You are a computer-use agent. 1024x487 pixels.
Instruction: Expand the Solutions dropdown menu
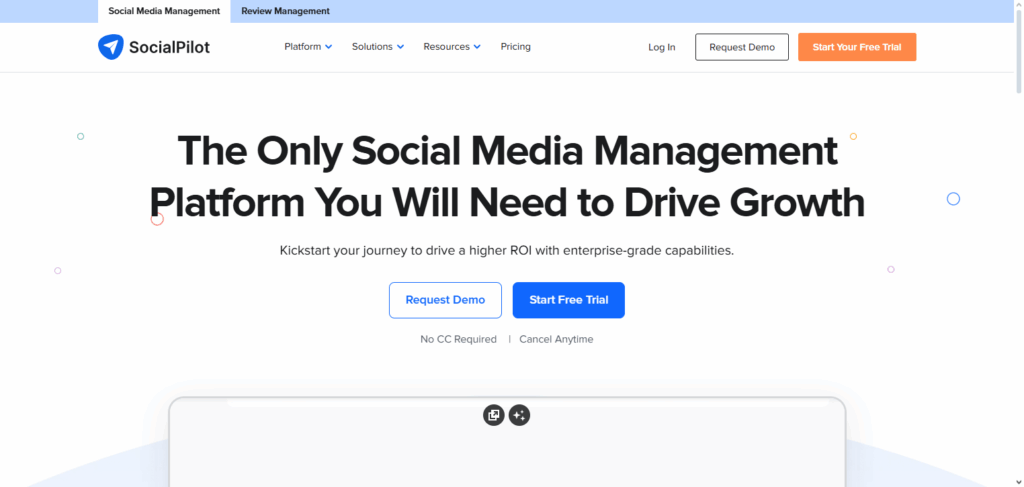(377, 47)
